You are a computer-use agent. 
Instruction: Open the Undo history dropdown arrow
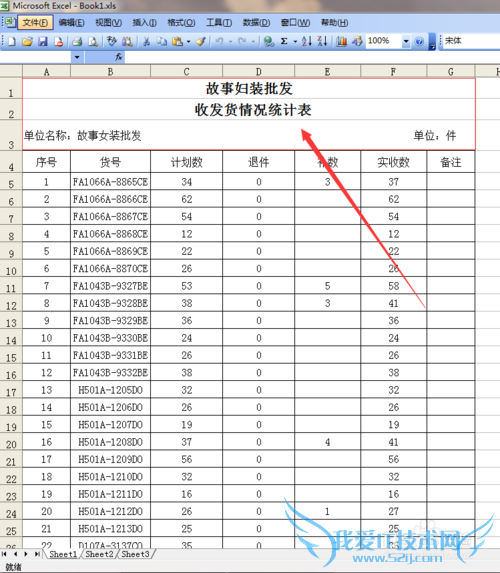point(231,41)
